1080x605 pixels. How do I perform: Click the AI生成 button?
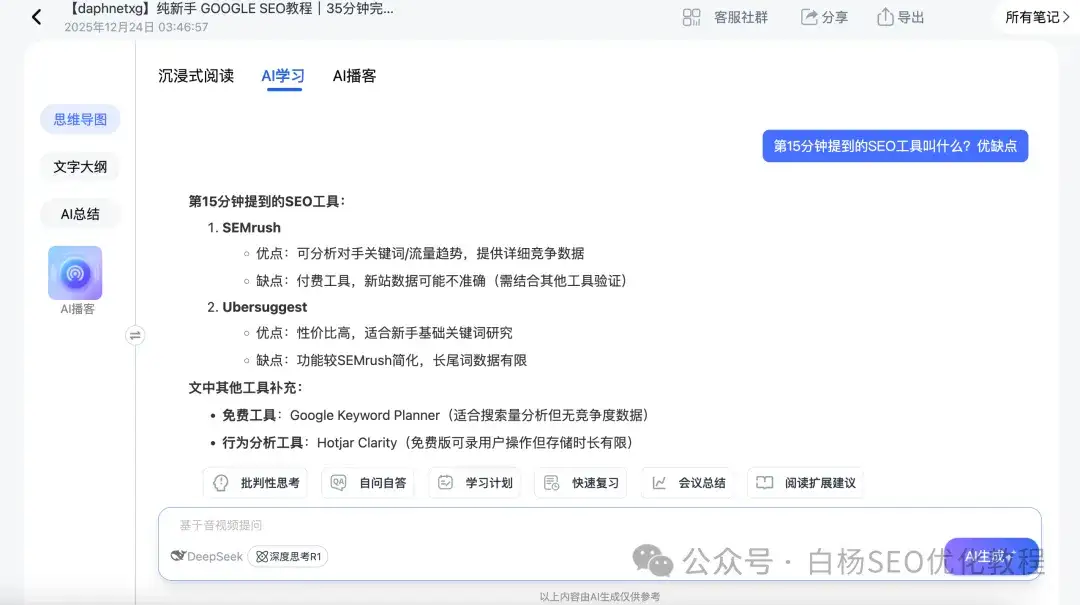click(x=991, y=556)
